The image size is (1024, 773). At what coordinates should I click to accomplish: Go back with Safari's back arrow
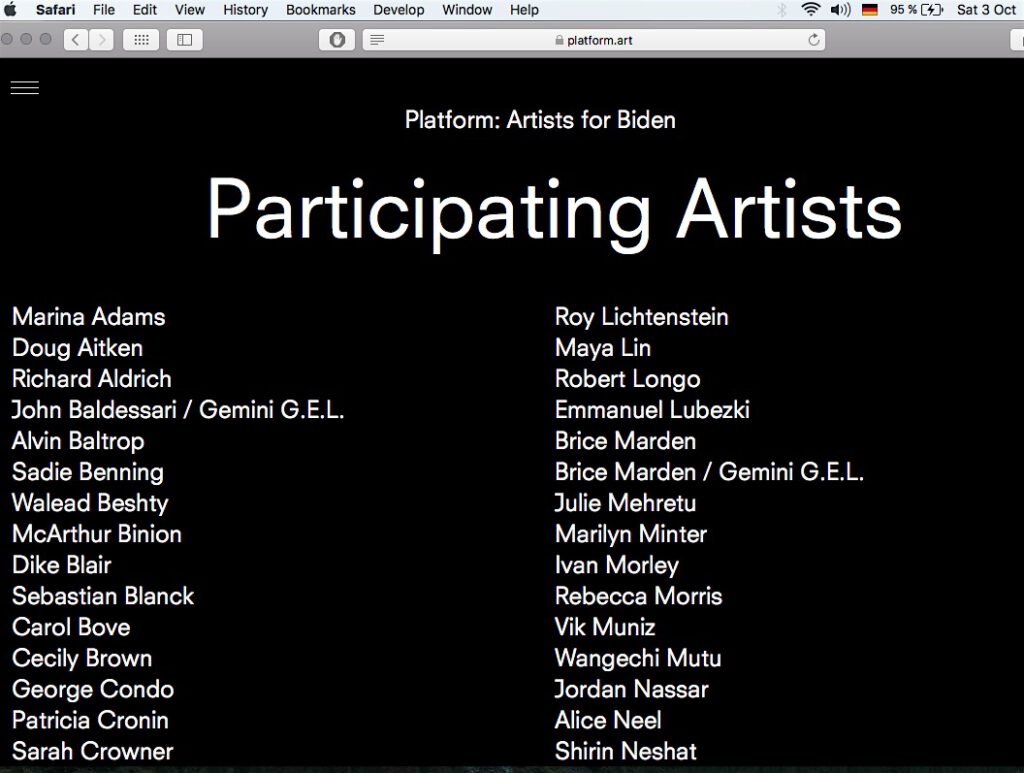[76, 40]
